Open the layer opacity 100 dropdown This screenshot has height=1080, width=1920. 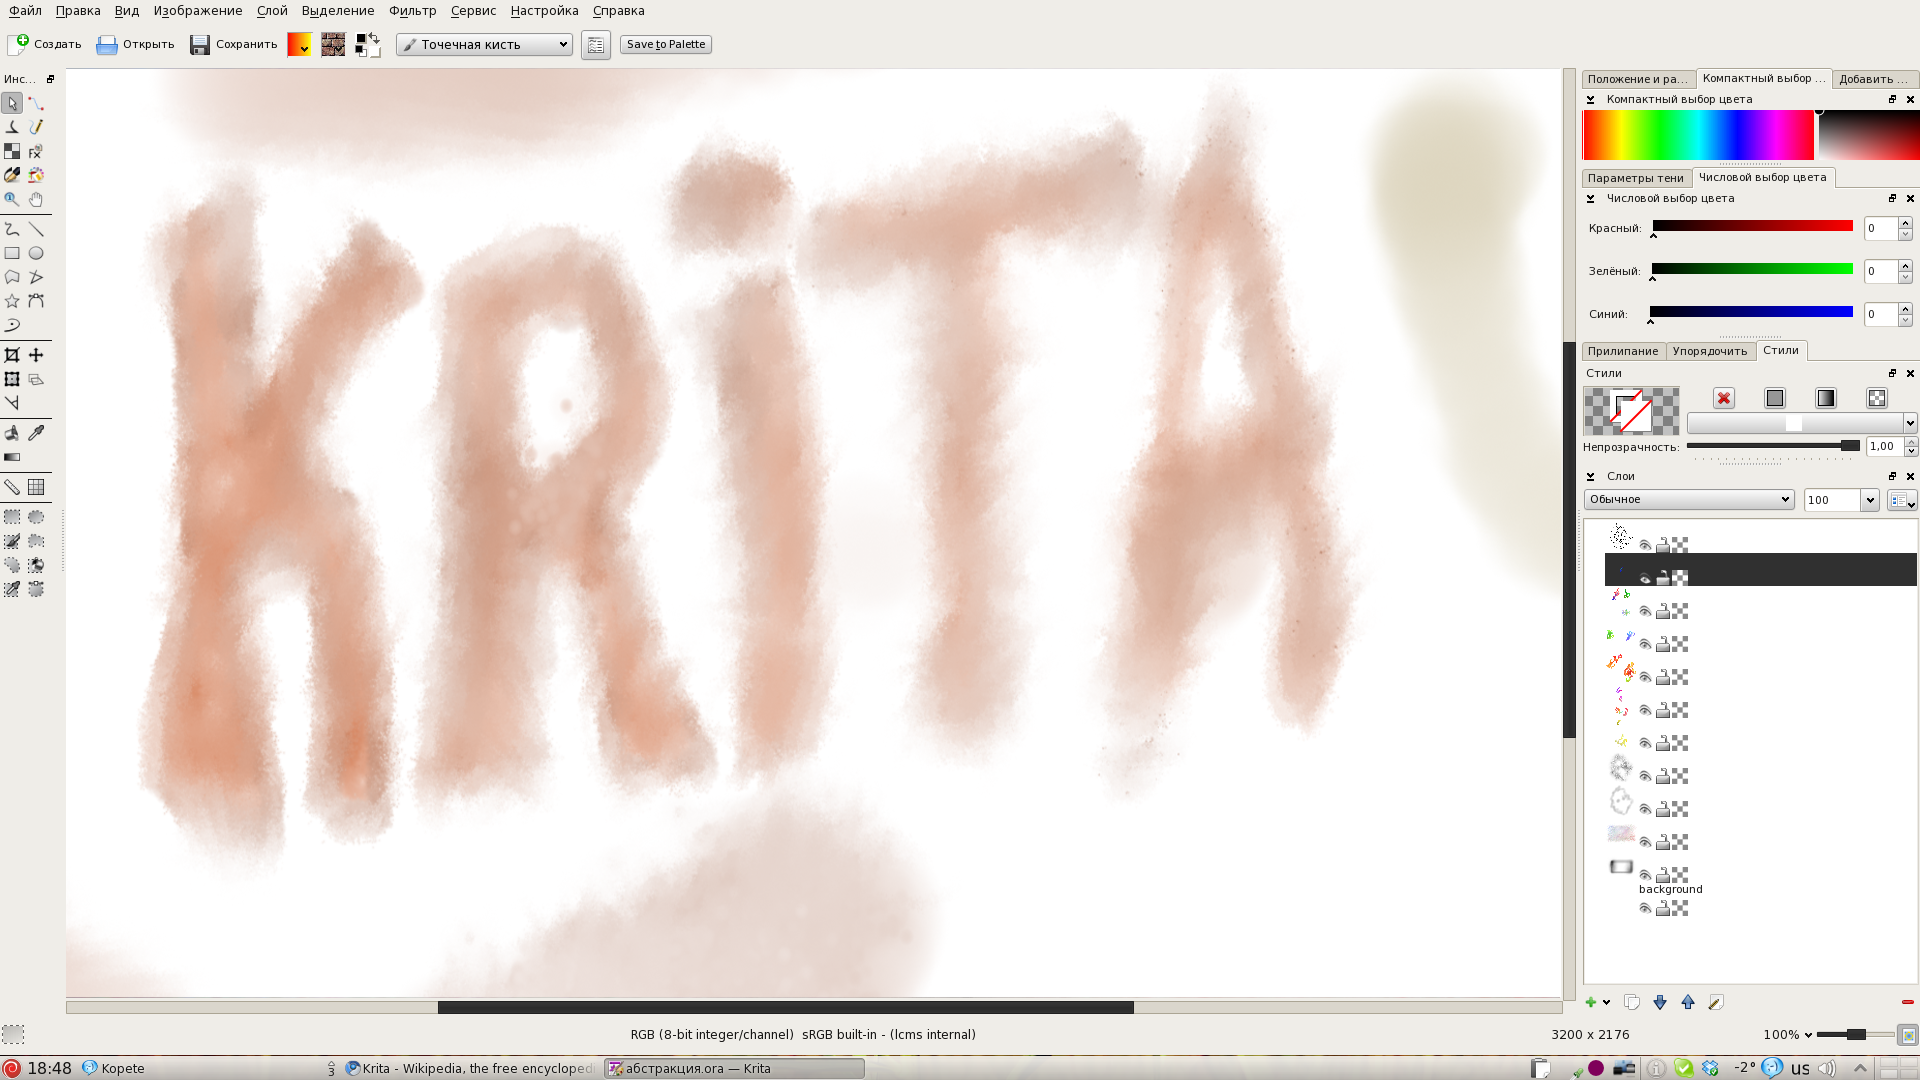[1869, 500]
